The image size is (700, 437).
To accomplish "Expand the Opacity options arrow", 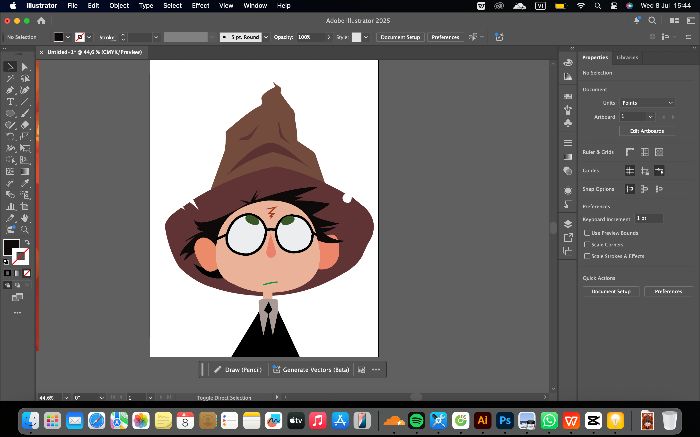I will (329, 37).
